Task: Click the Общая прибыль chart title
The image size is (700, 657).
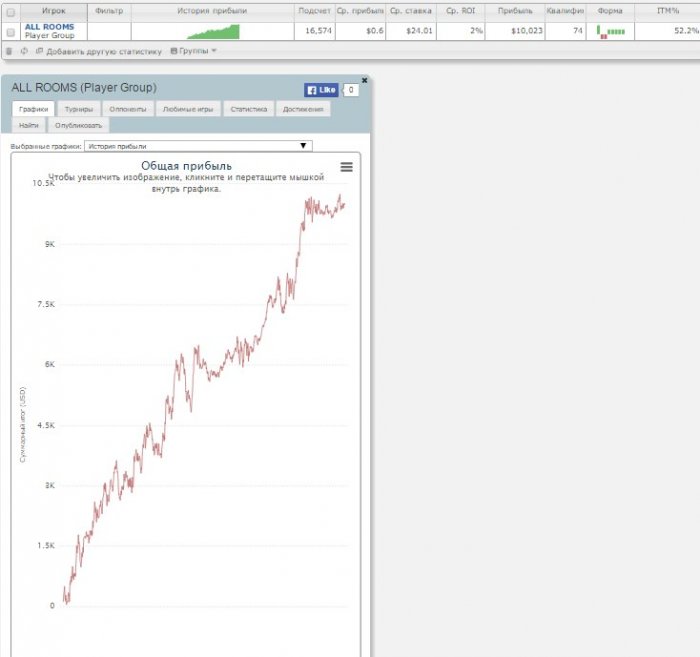Action: tap(186, 166)
